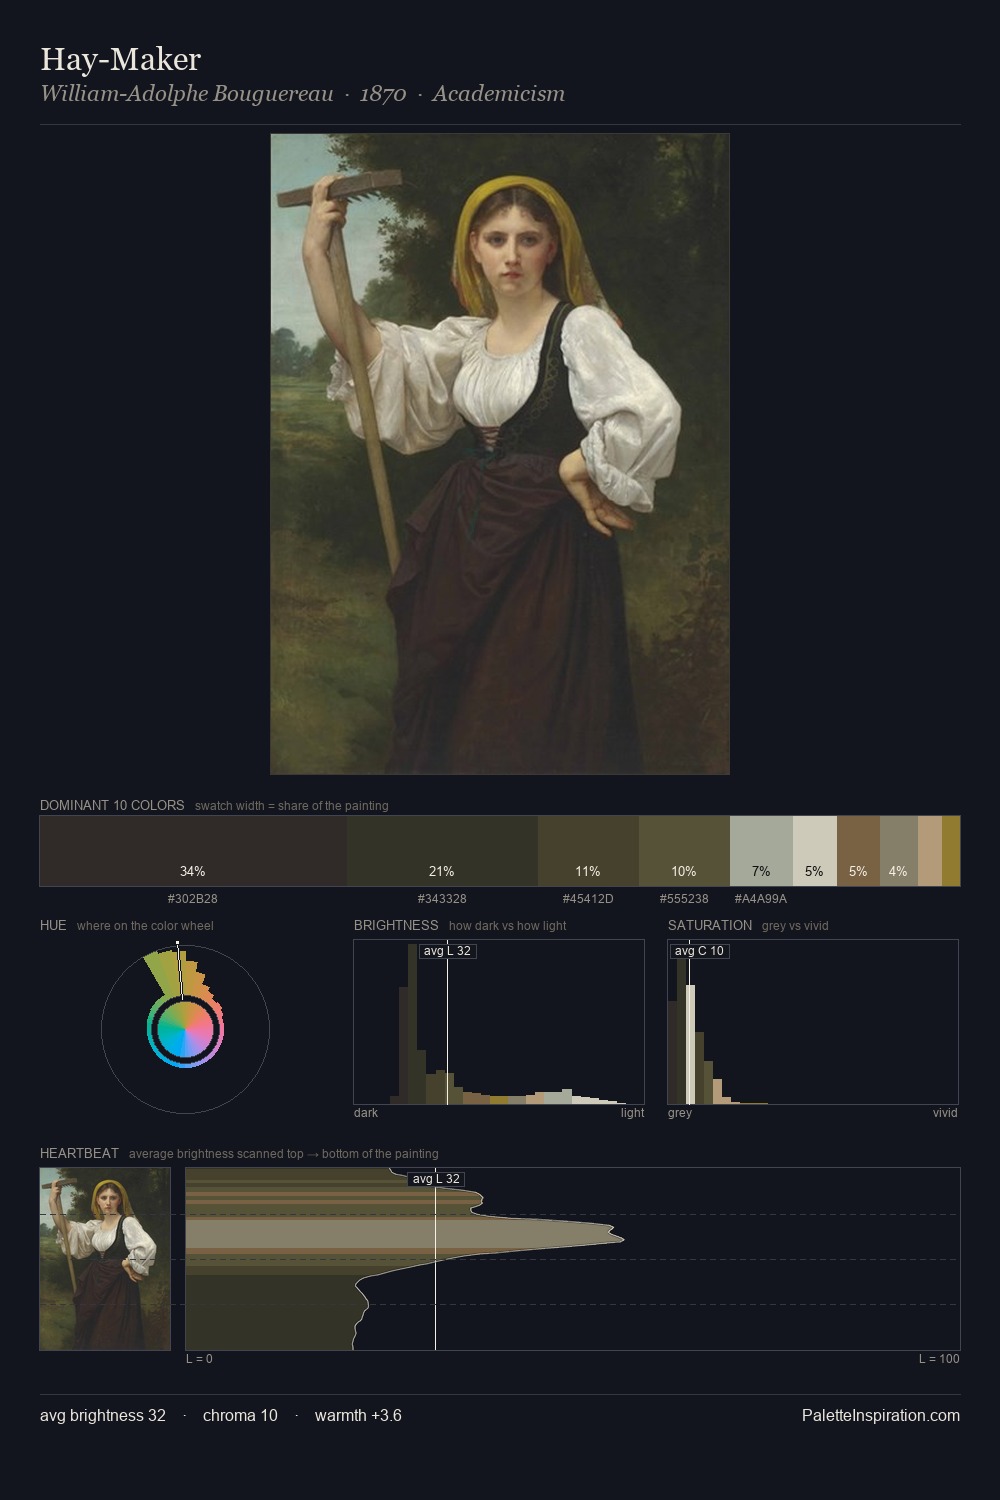Viewport: 1000px width, 1500px height.
Task: Click hex code #343328
Action: point(442,898)
